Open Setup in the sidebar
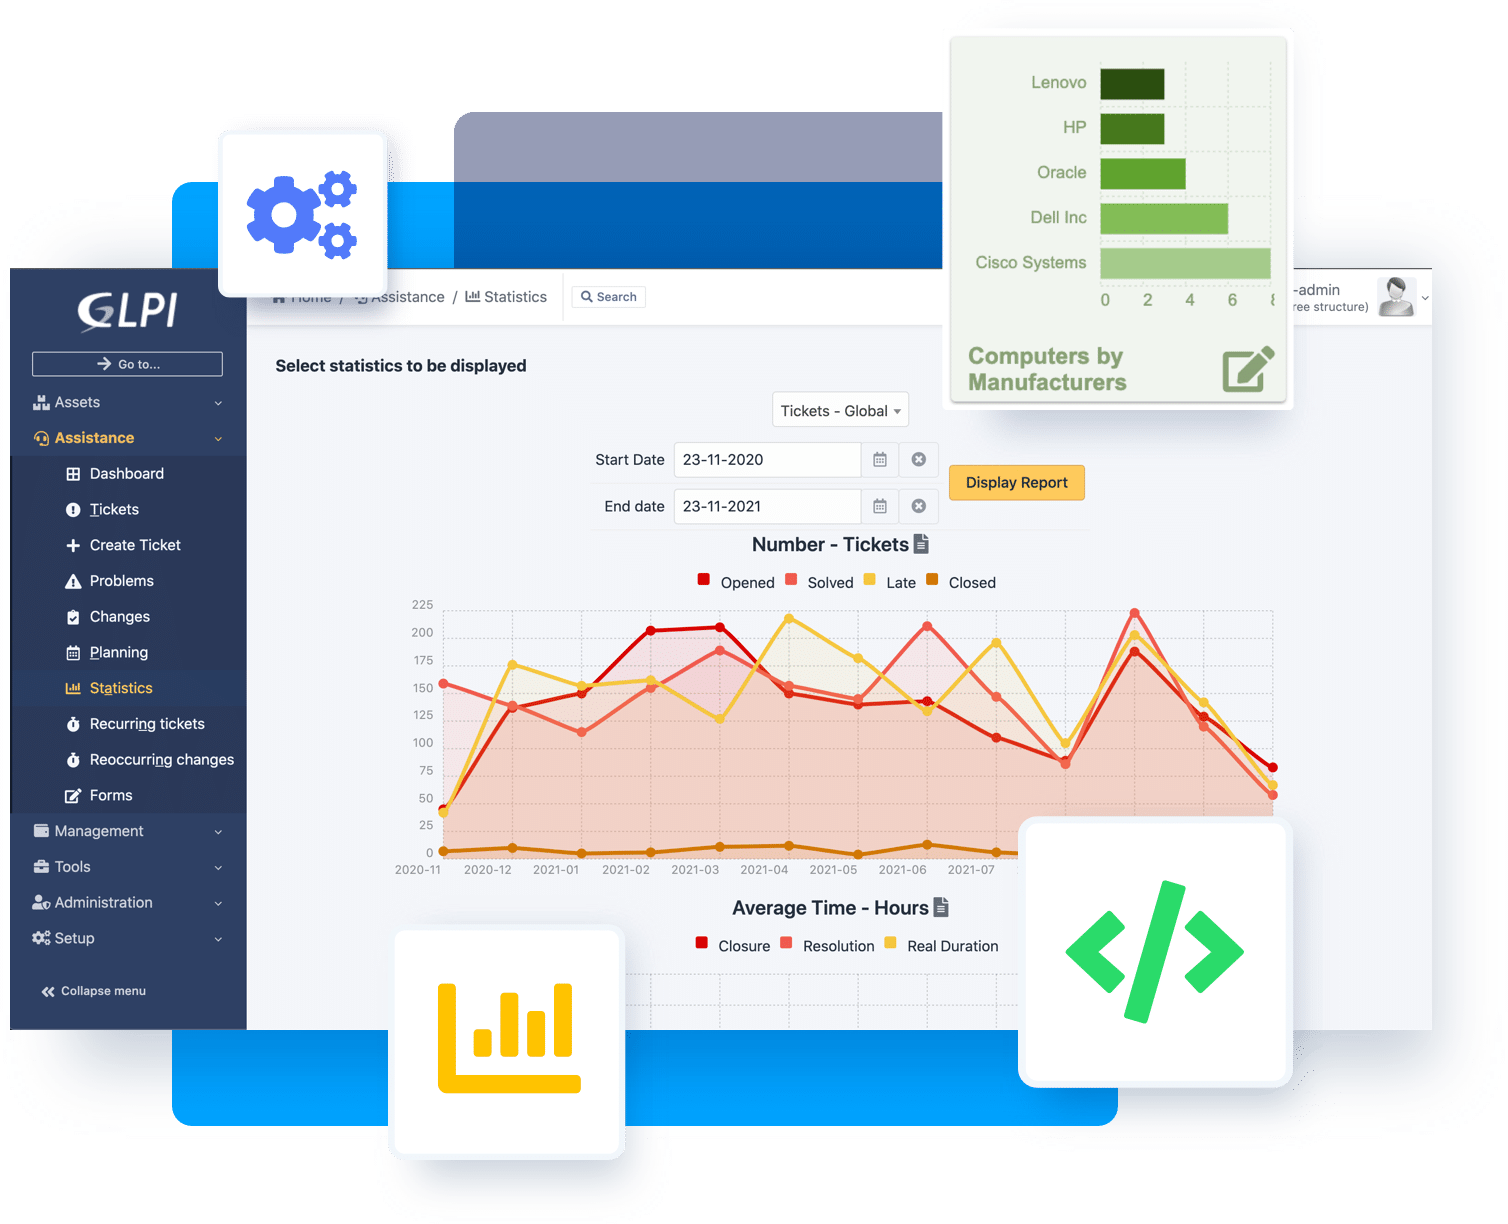Screen dimensions: 1508x1224 pos(74,938)
